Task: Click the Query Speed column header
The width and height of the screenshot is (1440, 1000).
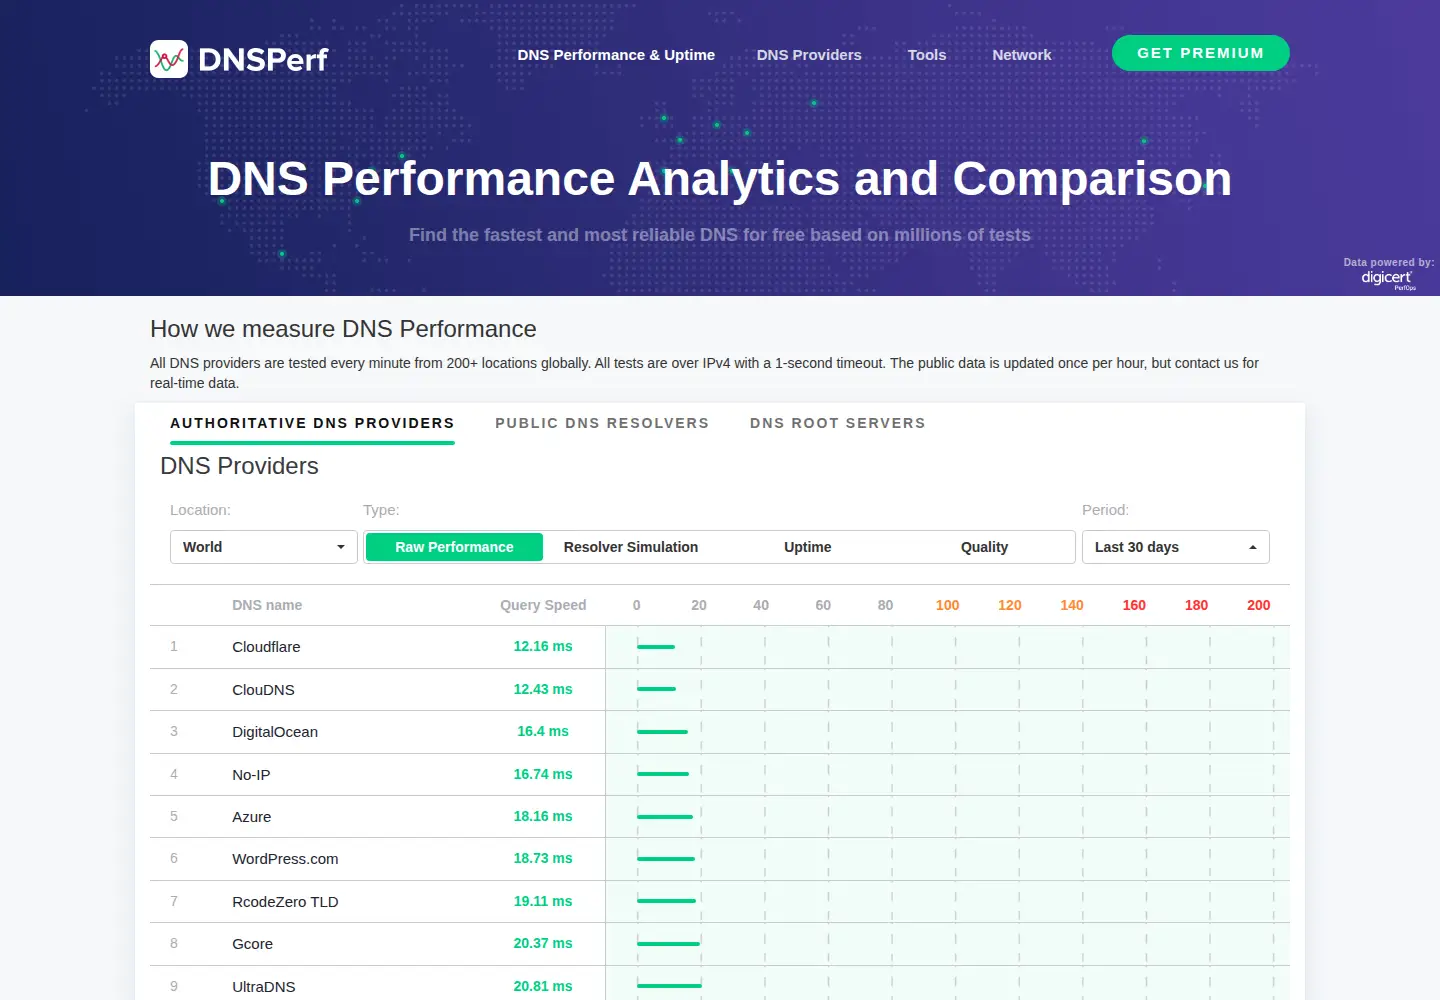Action: point(543,605)
